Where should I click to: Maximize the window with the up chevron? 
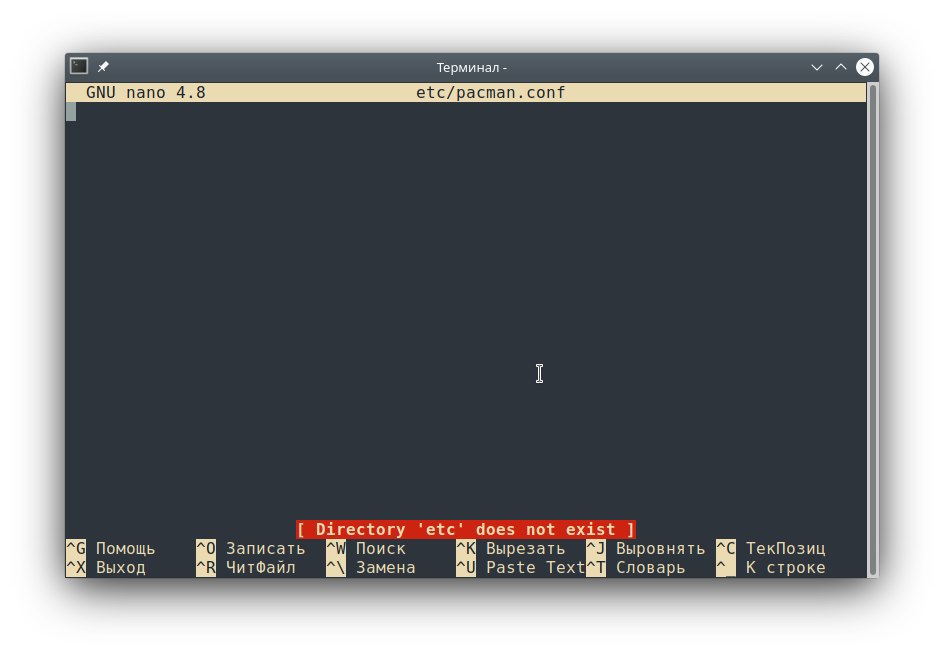pyautogui.click(x=841, y=67)
